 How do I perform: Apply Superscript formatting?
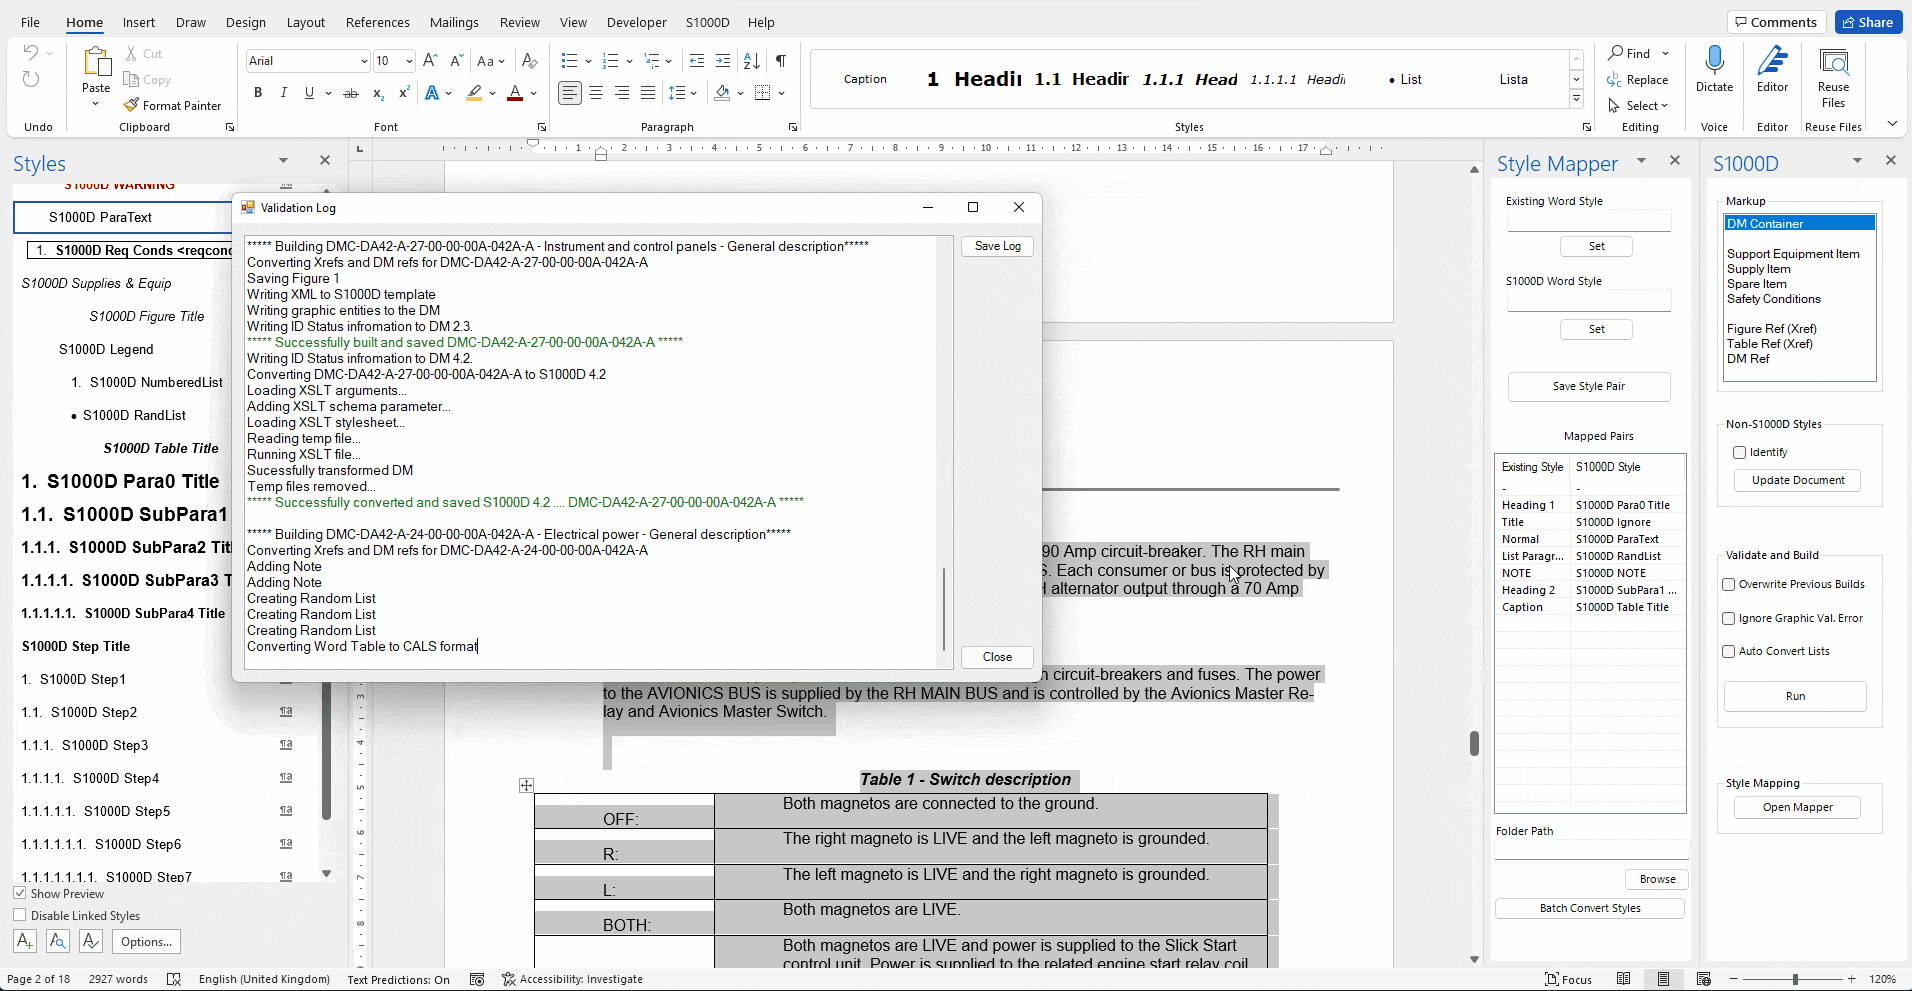tap(404, 93)
